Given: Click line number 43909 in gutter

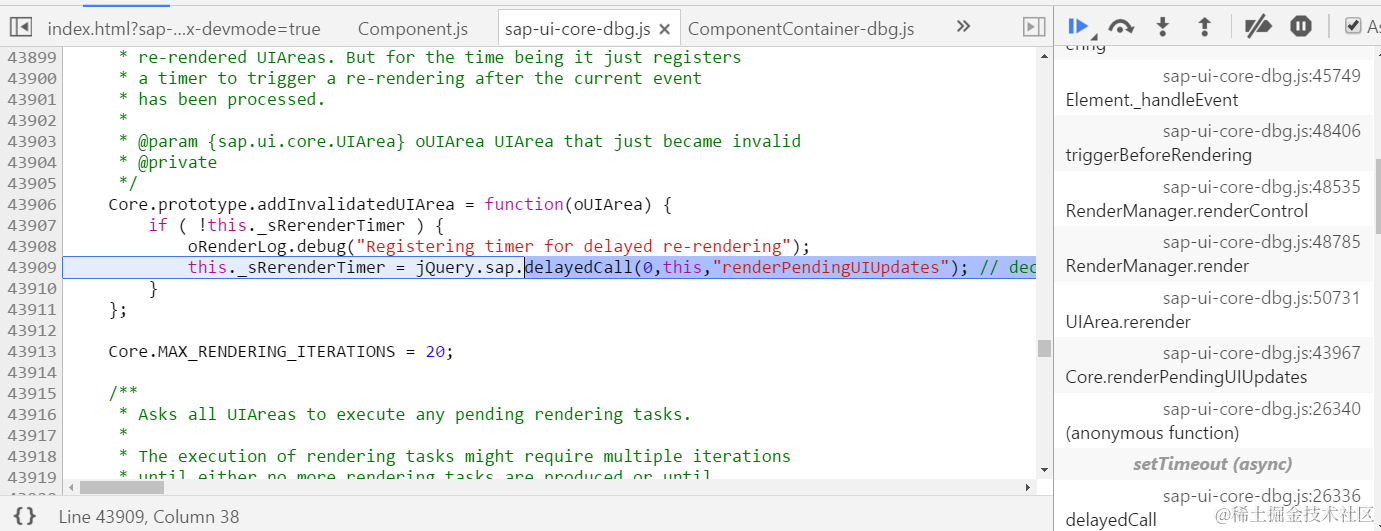Looking at the screenshot, I should (32, 267).
